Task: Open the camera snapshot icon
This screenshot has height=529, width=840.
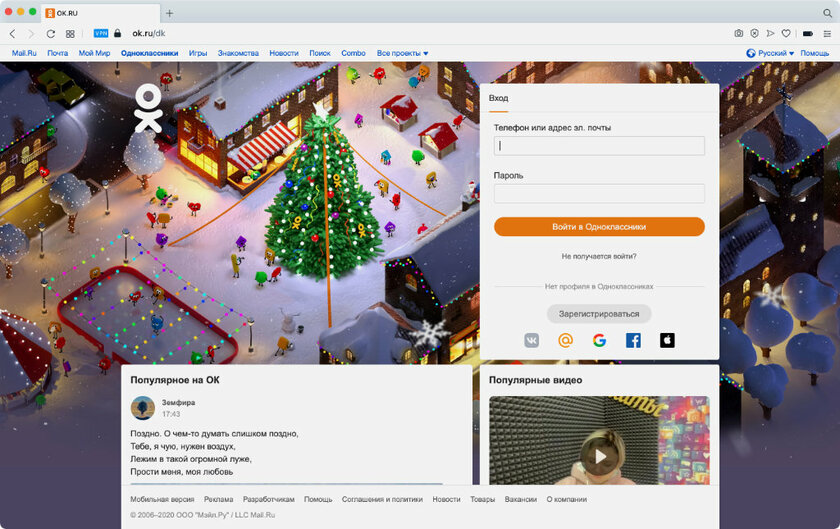Action: click(x=739, y=33)
